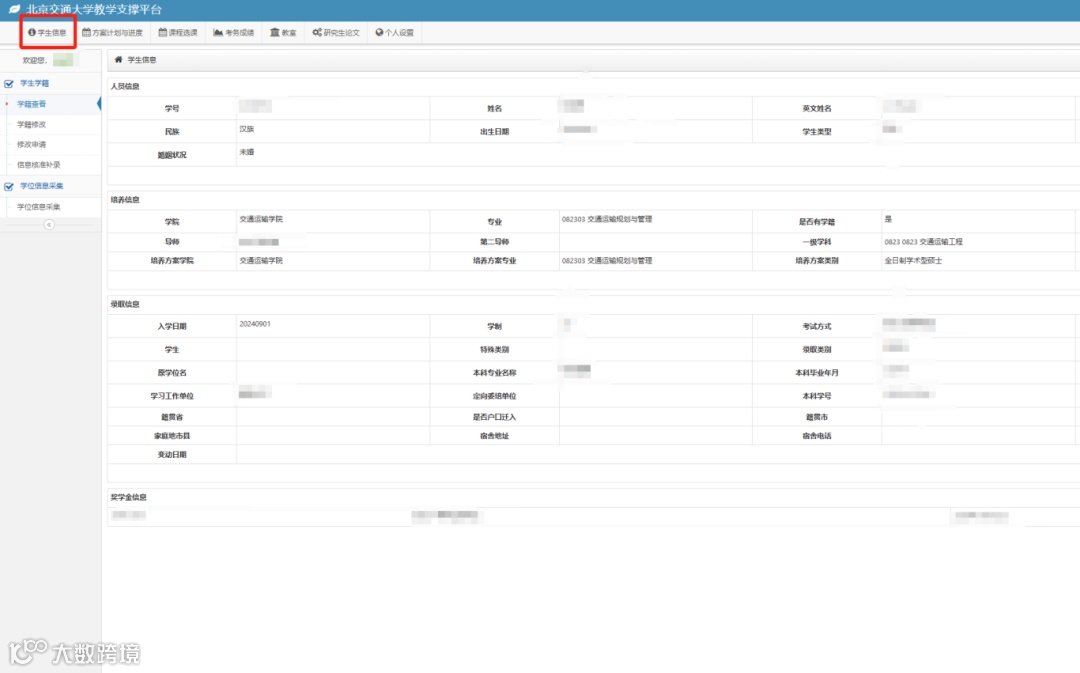Open 信息核准补录 in the sidebar

point(39,165)
